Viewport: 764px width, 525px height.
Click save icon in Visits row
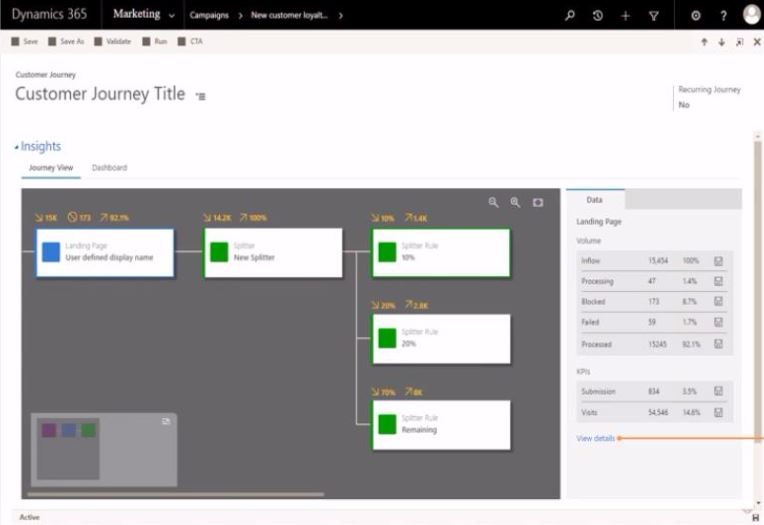click(x=718, y=412)
